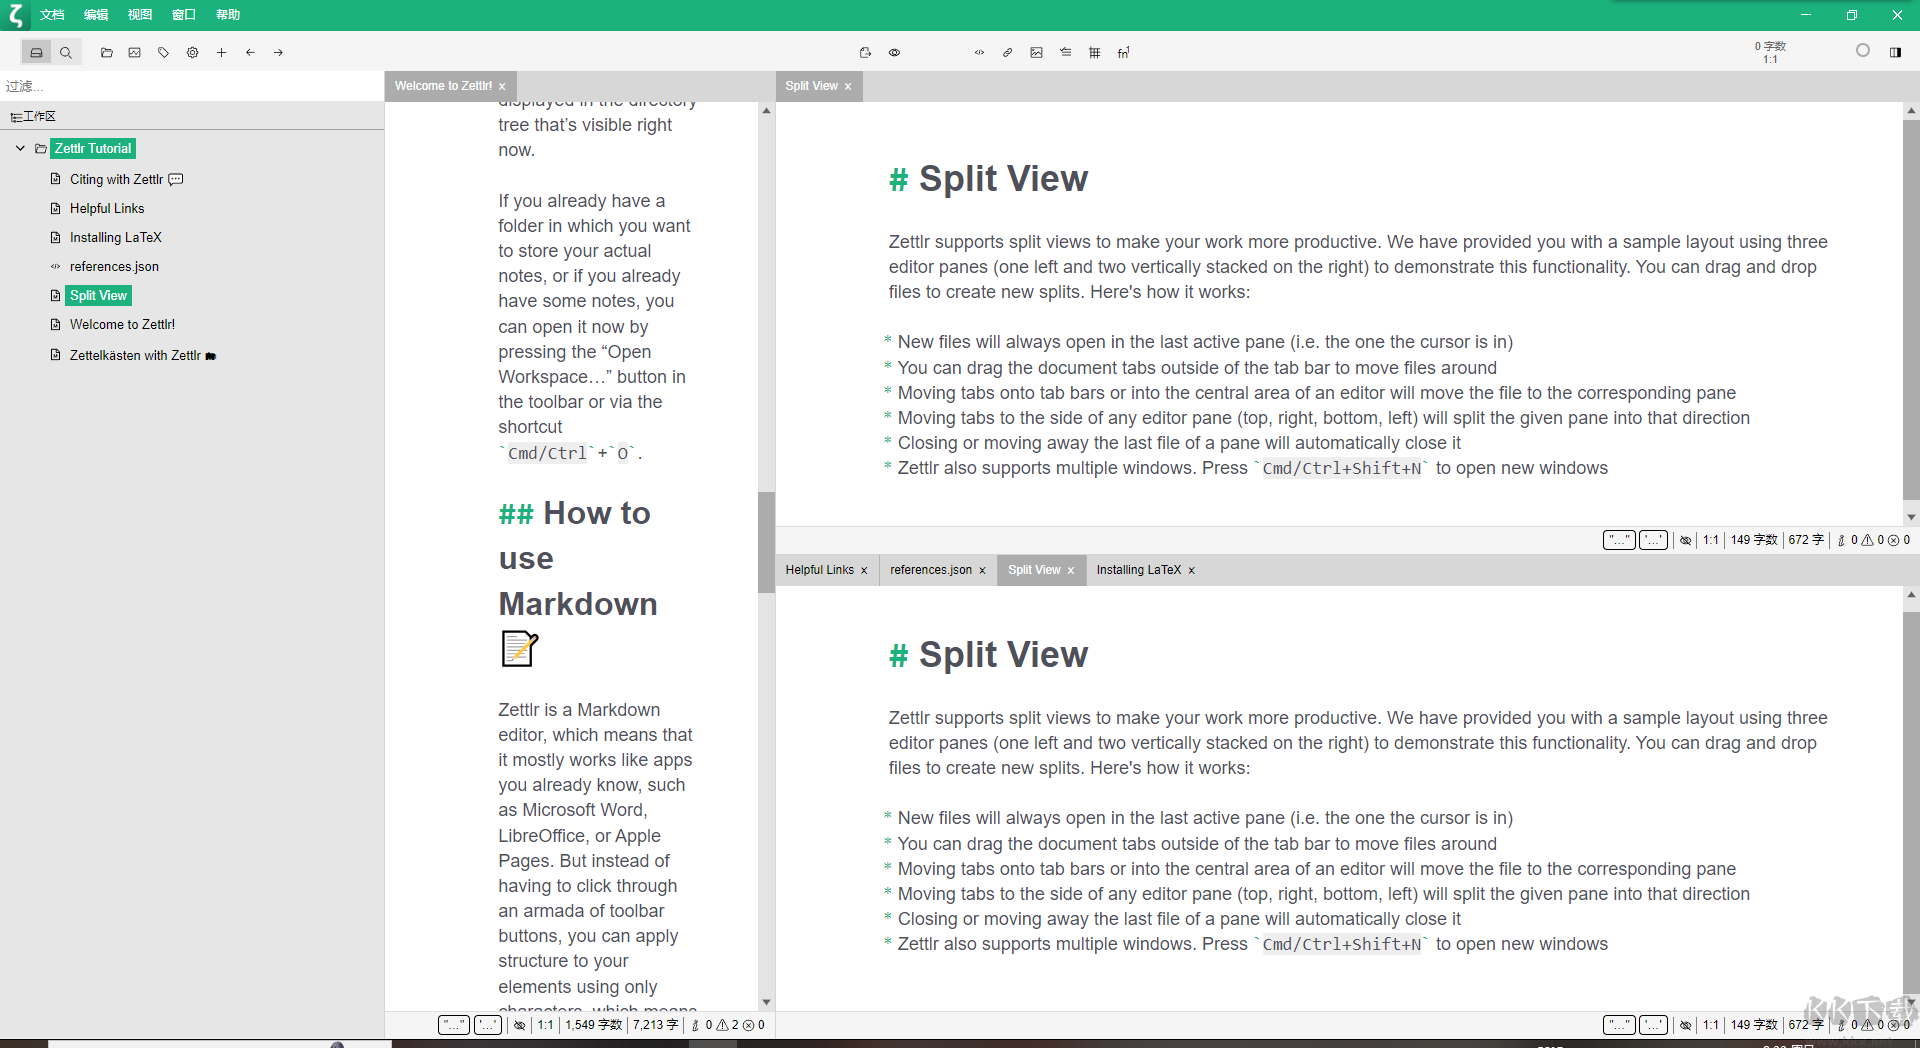Toggle the right sidebar panel

(1894, 53)
